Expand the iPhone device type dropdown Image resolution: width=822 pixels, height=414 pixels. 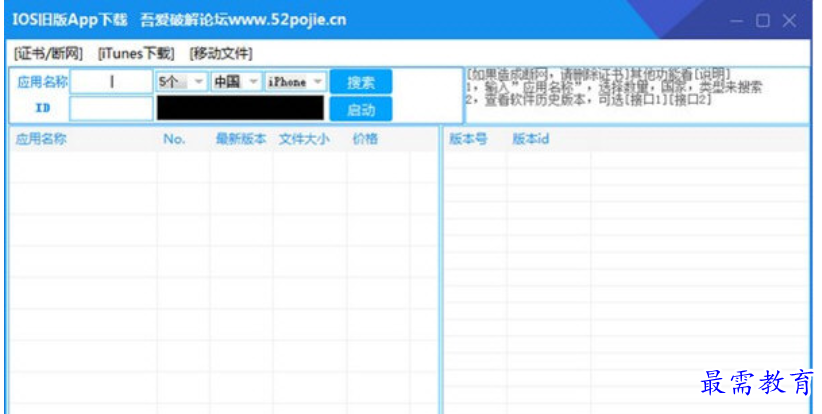(296, 82)
